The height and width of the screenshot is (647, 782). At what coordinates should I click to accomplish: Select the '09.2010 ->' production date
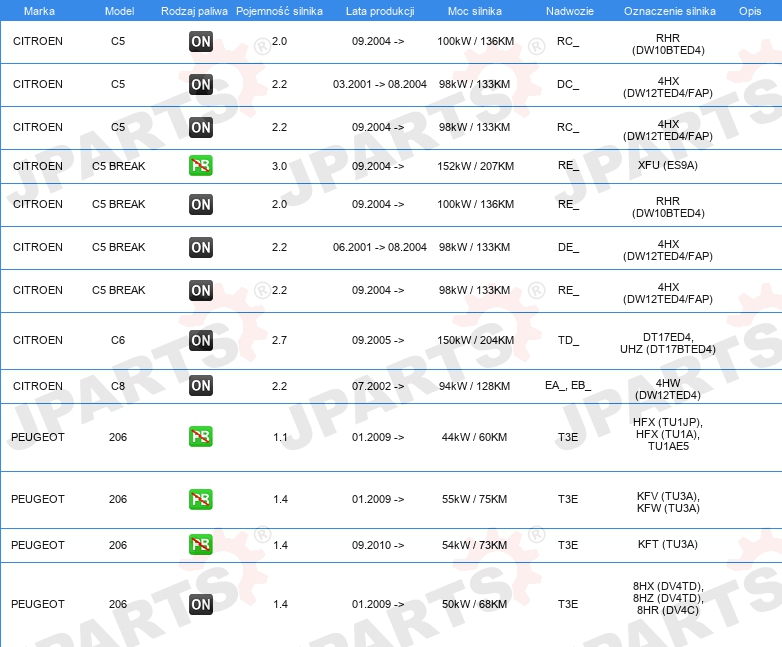[x=378, y=545]
